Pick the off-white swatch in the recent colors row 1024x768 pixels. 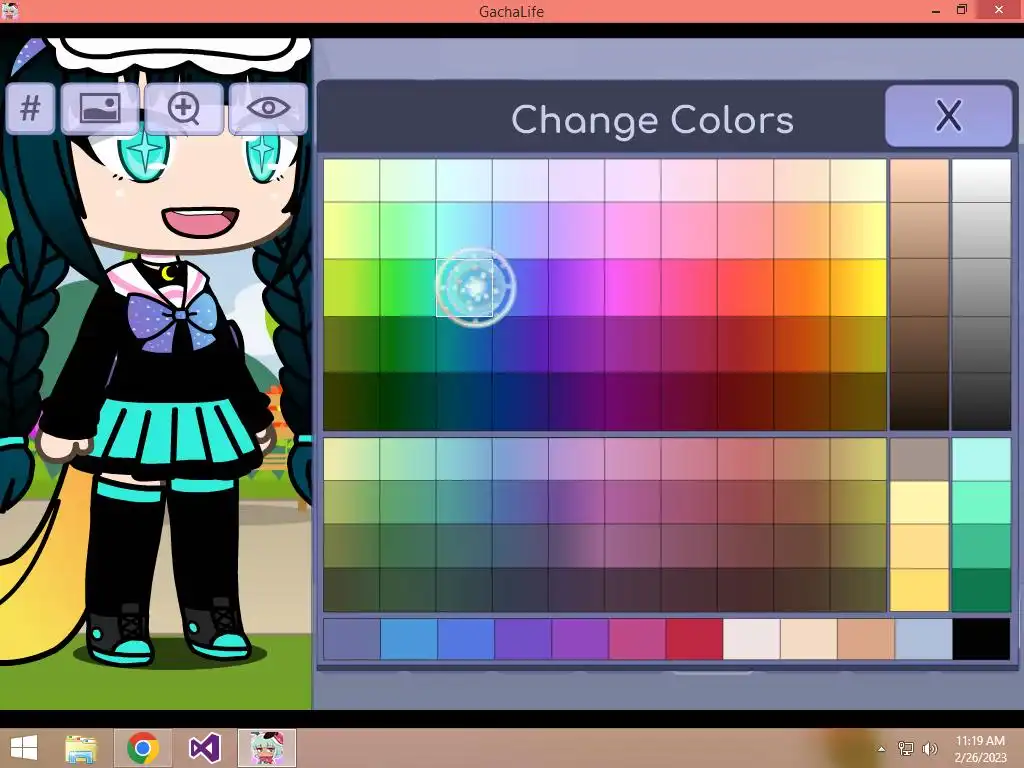tap(752, 639)
